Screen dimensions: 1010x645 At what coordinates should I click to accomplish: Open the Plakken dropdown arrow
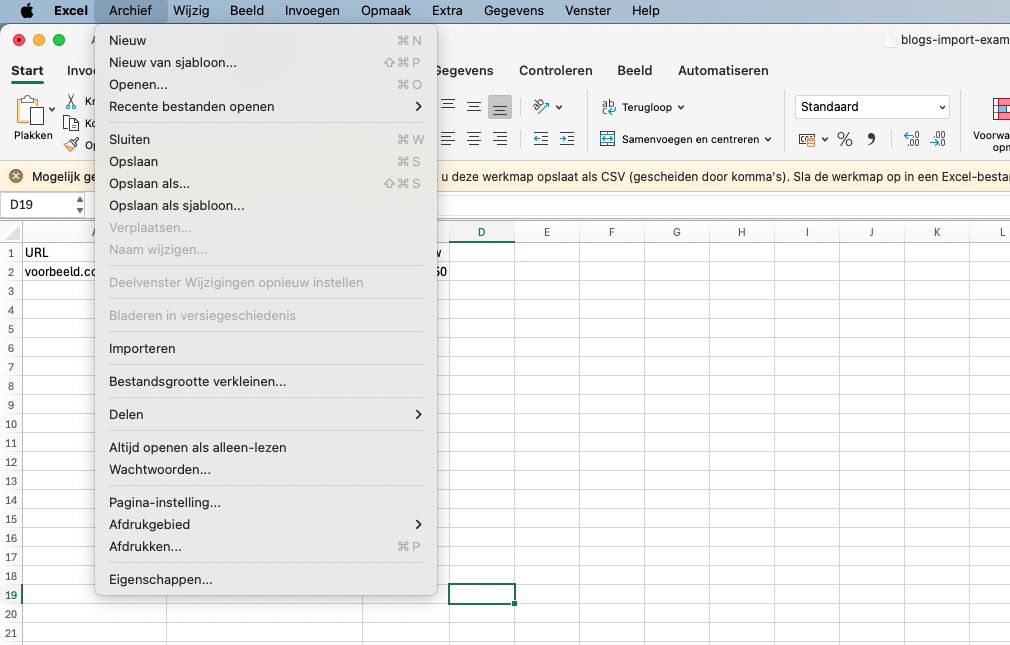point(52,109)
